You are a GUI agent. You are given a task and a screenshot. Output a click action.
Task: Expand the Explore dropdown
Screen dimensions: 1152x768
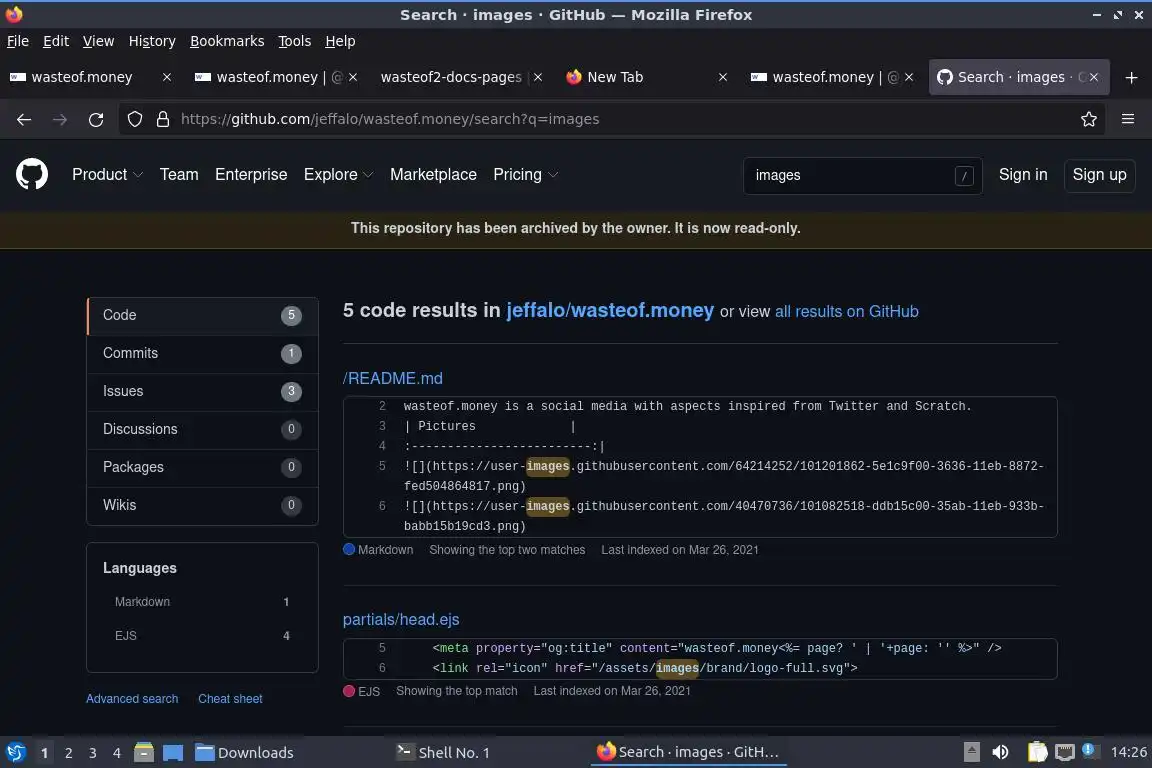[339, 175]
